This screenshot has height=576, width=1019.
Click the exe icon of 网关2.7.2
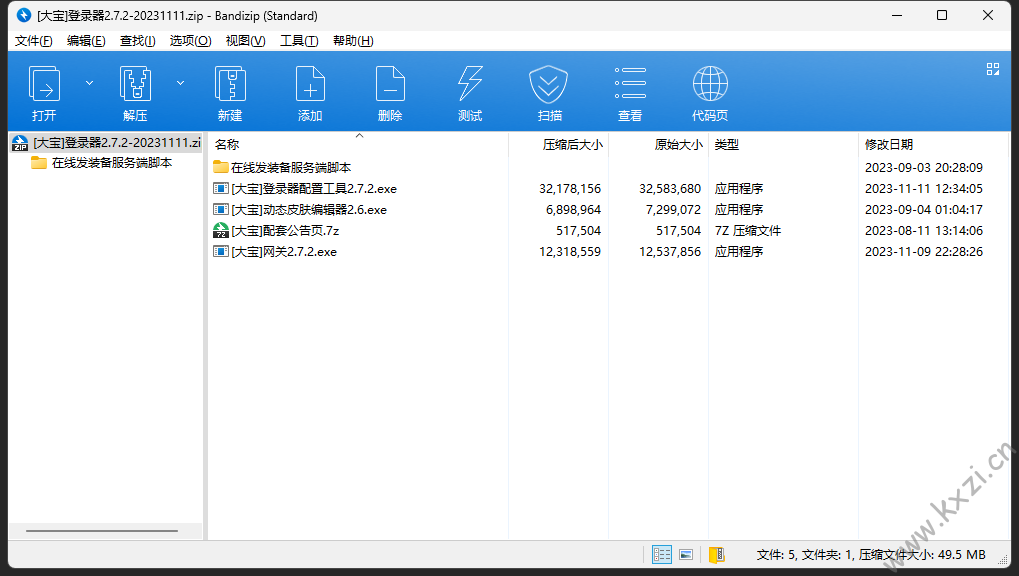(221, 251)
